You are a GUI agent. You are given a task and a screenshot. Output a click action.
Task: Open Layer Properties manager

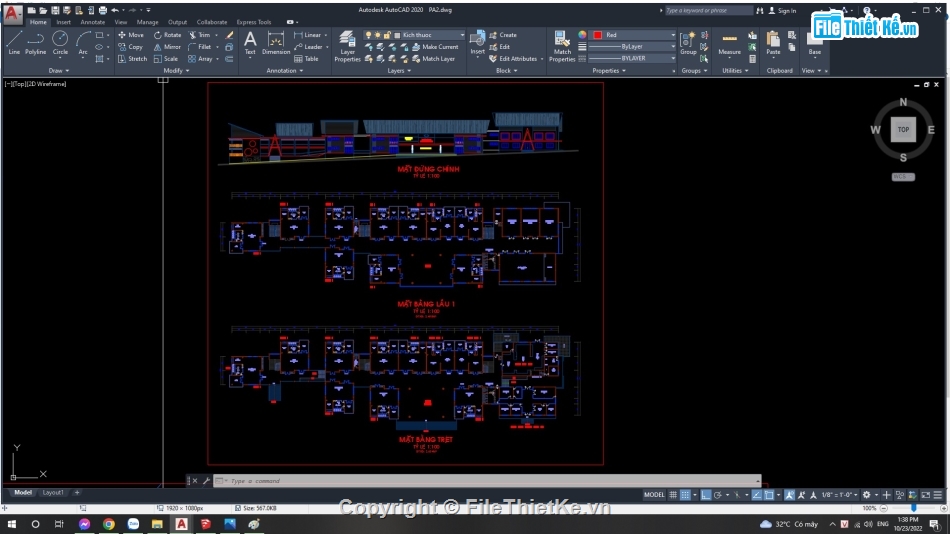[x=347, y=47]
